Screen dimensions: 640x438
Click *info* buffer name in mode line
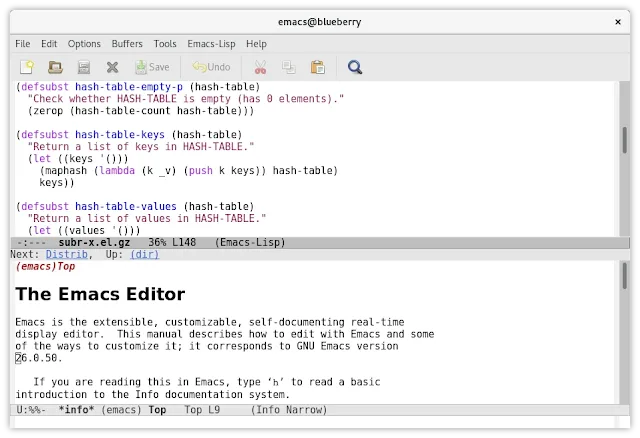(x=76, y=410)
